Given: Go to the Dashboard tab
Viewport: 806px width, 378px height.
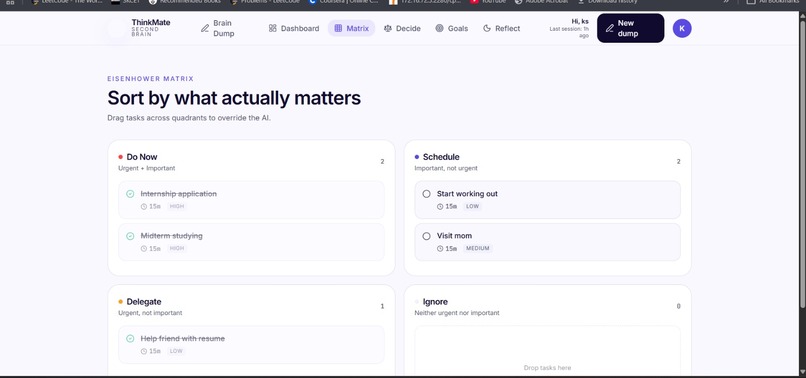Looking at the screenshot, I should click(294, 28).
